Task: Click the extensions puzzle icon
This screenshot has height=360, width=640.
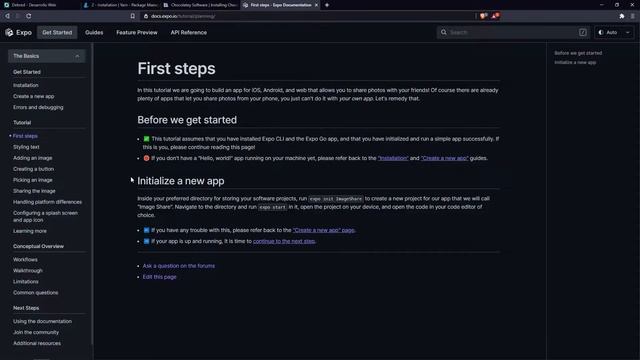Action: tap(622, 16)
